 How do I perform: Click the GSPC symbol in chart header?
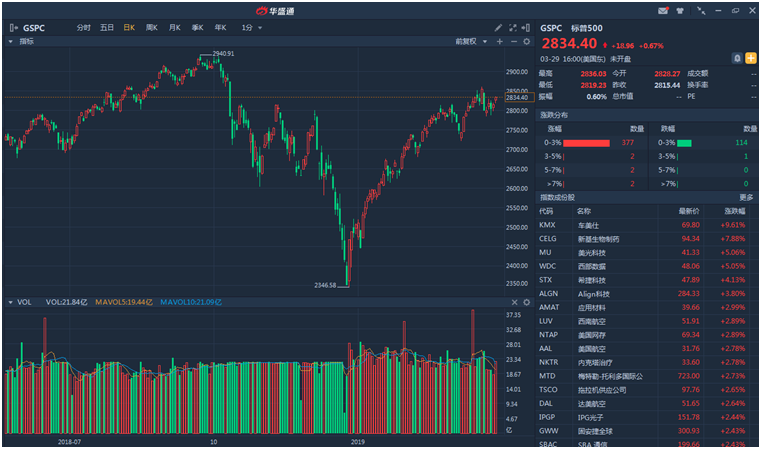[33, 28]
